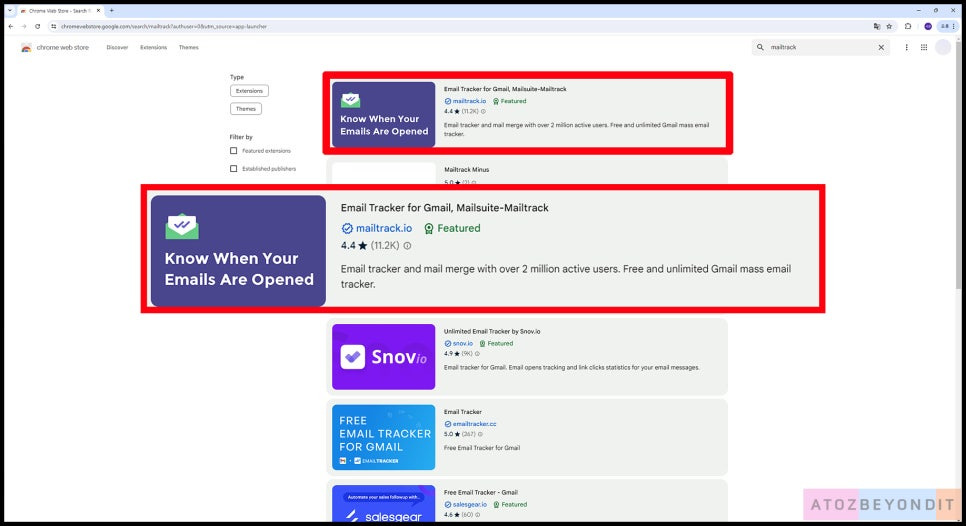Screen dimensions: 966x526
Task: Click the 'Free Email Tracker for Gmail' description
Action: coord(482,448)
